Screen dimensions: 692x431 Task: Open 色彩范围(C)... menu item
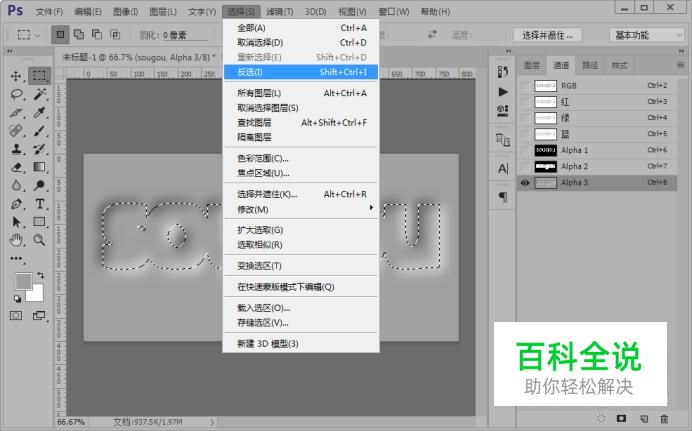coord(301,158)
